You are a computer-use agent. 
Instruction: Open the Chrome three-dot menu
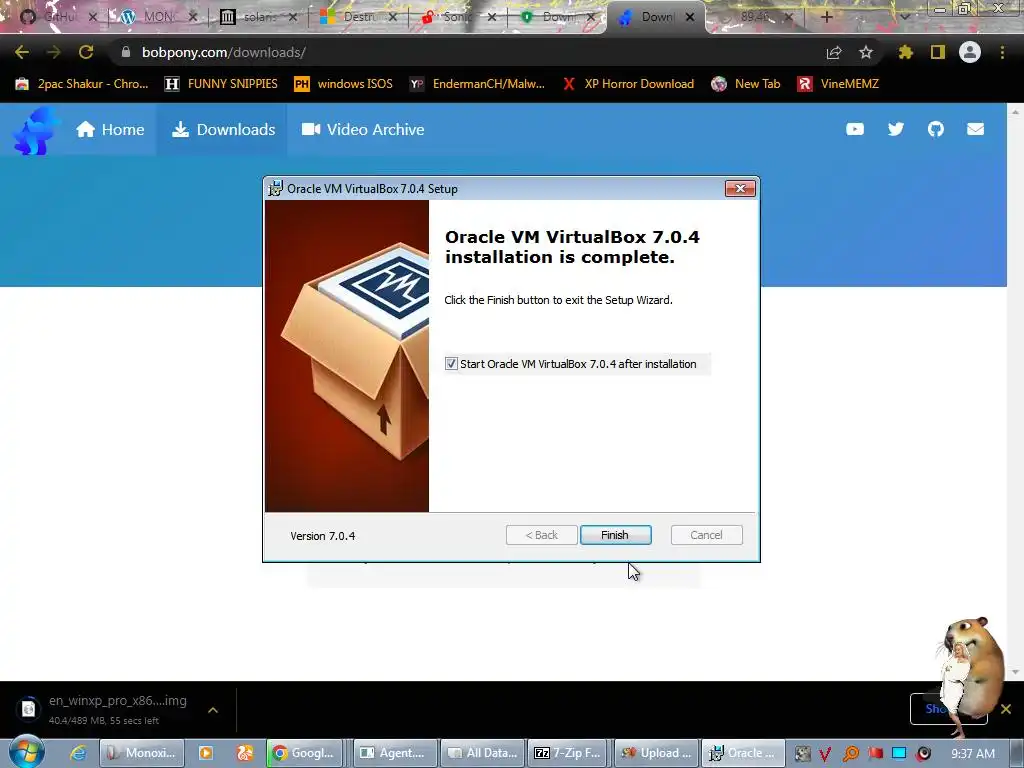(x=1002, y=52)
